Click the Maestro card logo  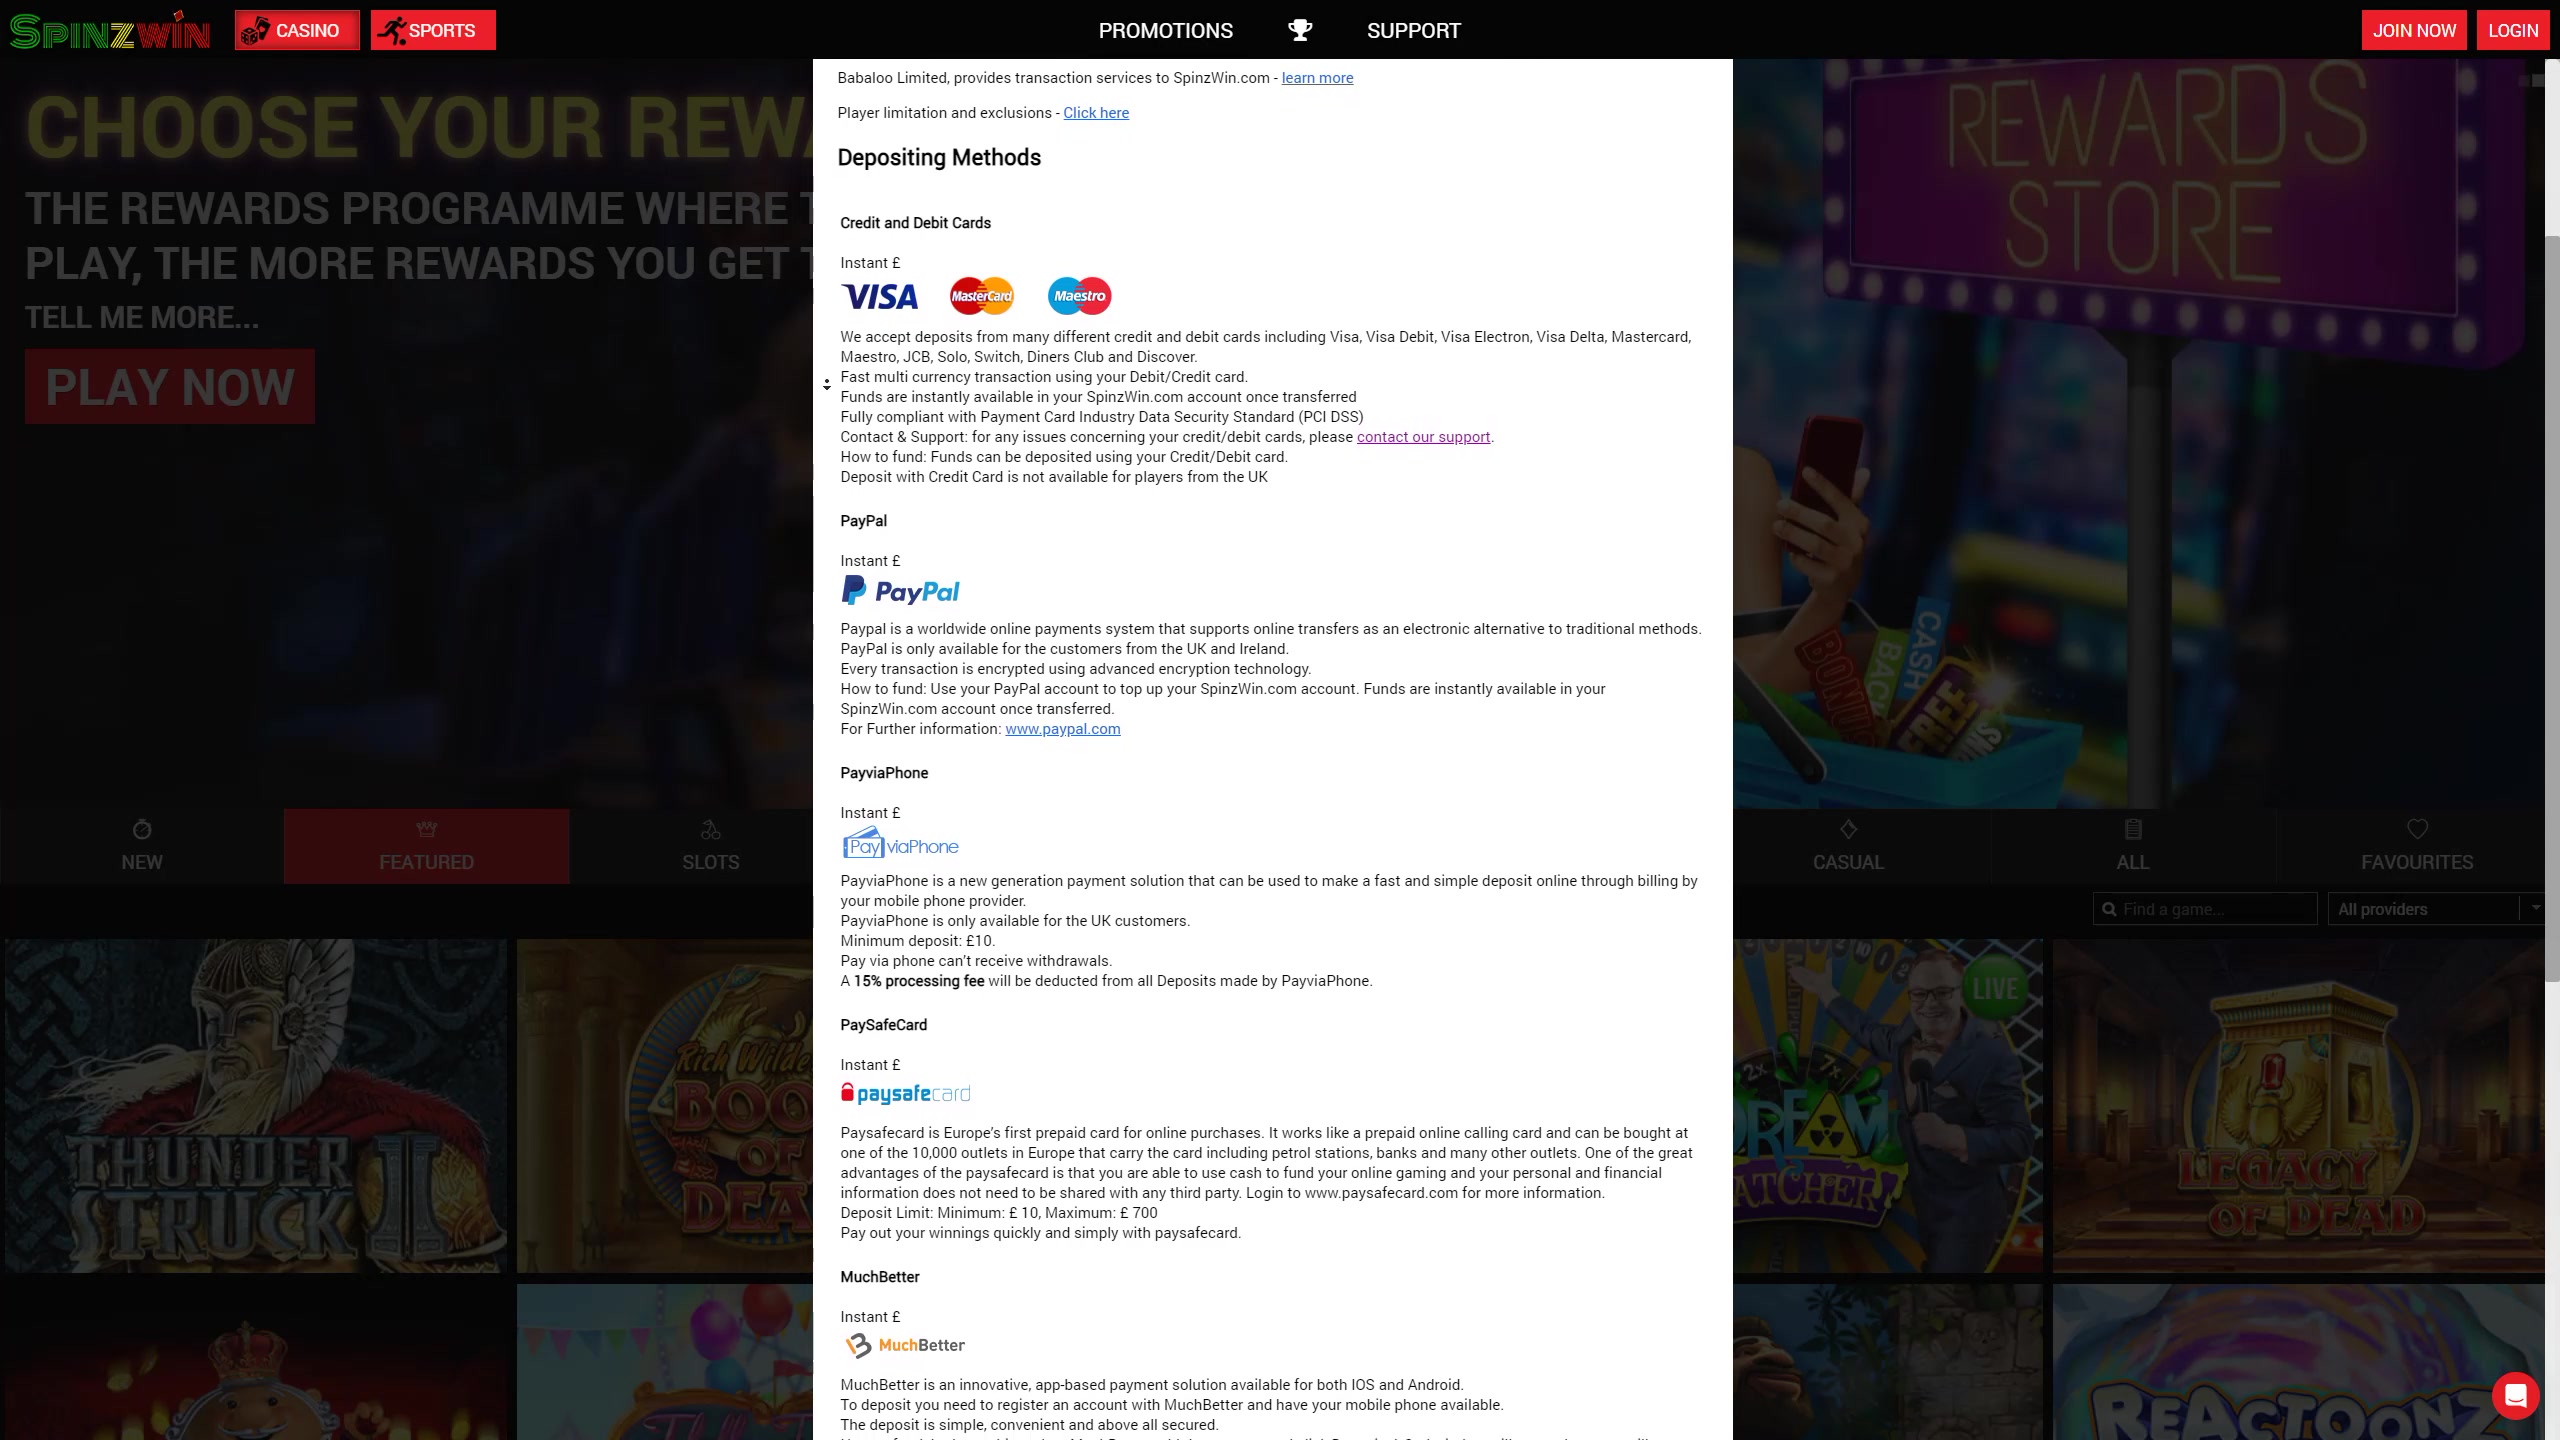pos(1079,296)
